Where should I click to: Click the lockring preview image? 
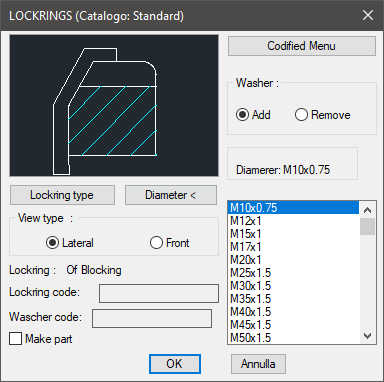click(x=114, y=105)
